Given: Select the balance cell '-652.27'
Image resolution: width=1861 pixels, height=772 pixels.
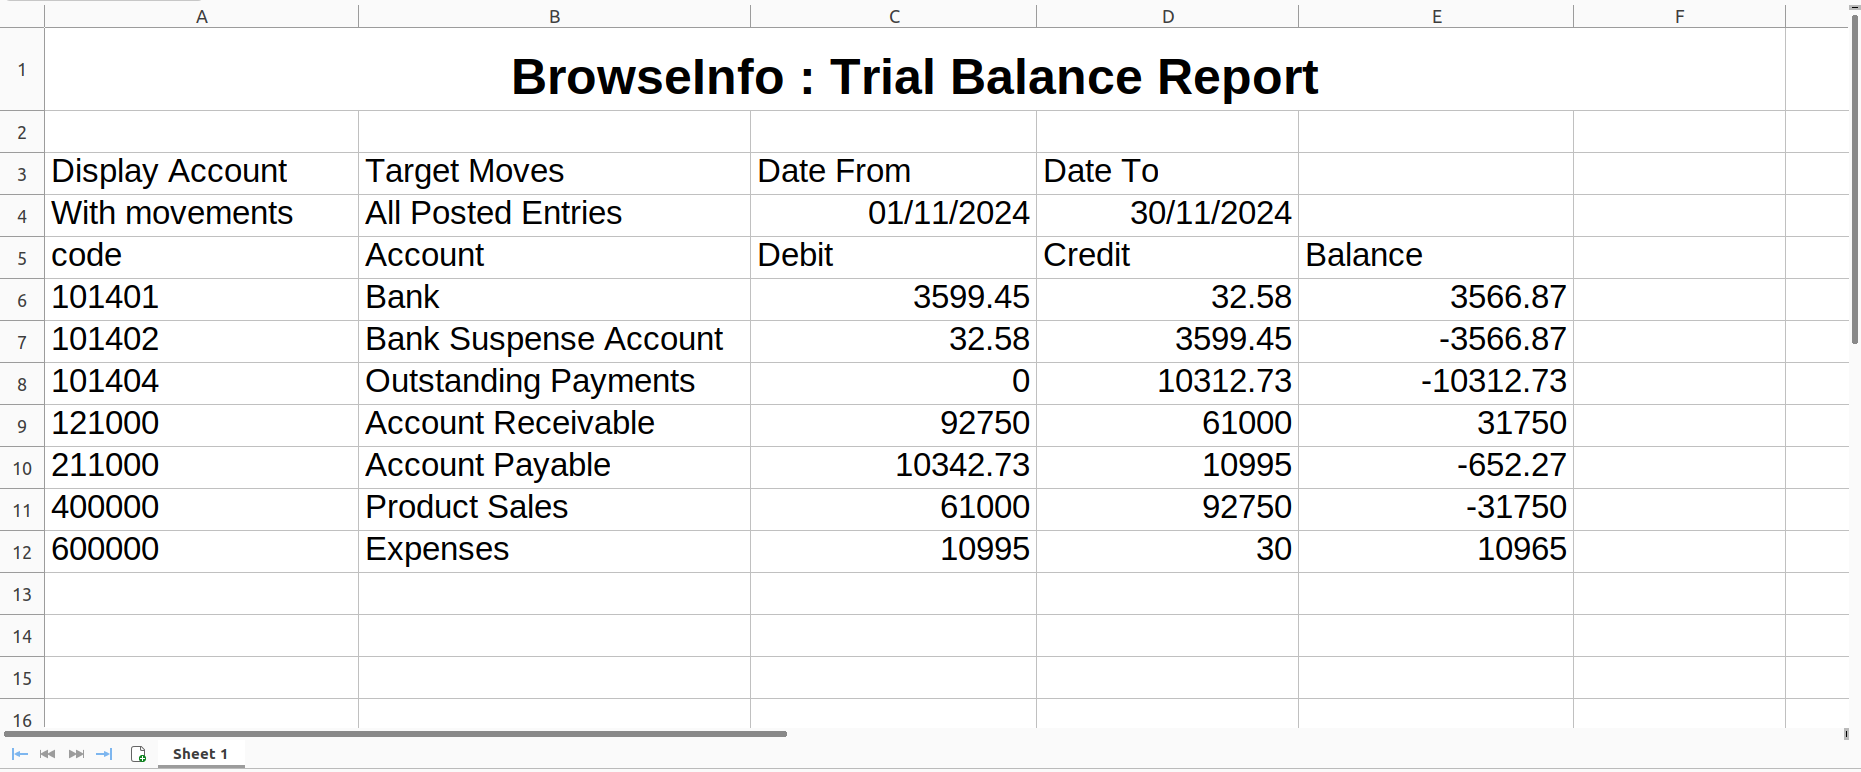Looking at the screenshot, I should point(1436,467).
